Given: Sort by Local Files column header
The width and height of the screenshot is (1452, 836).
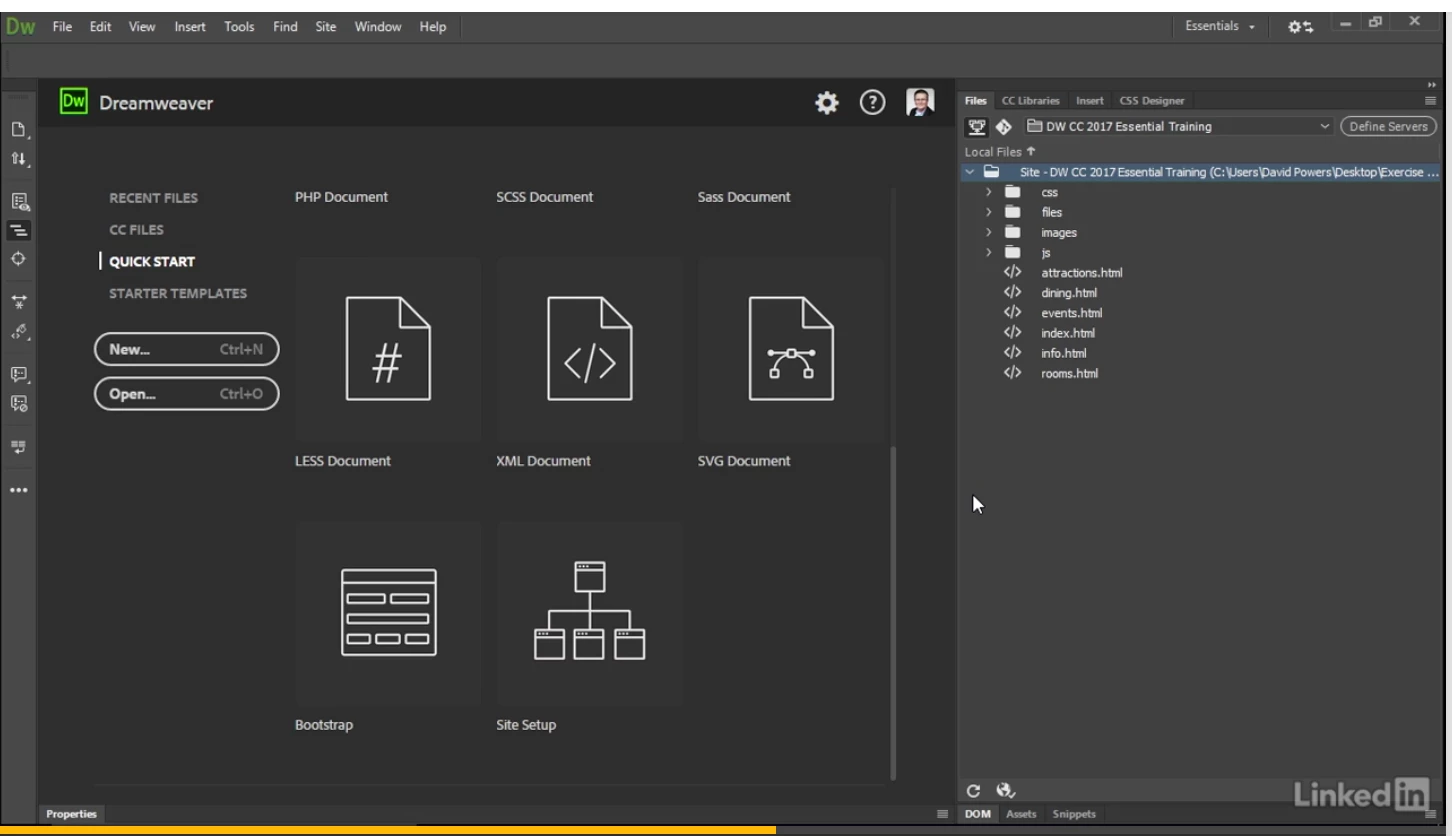Looking at the screenshot, I should 999,152.
